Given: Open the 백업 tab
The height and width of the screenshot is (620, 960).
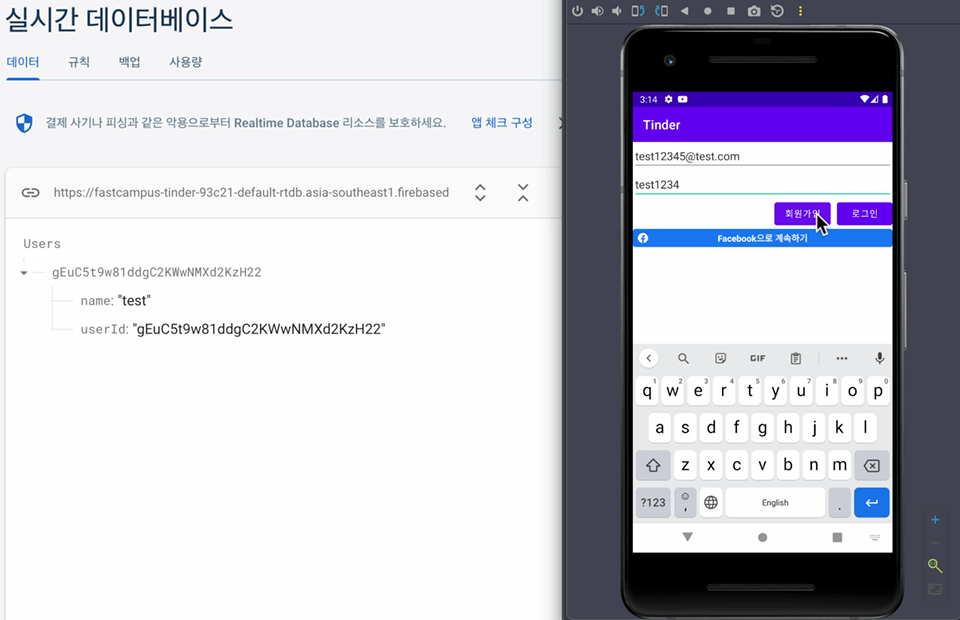Looking at the screenshot, I should (129, 62).
